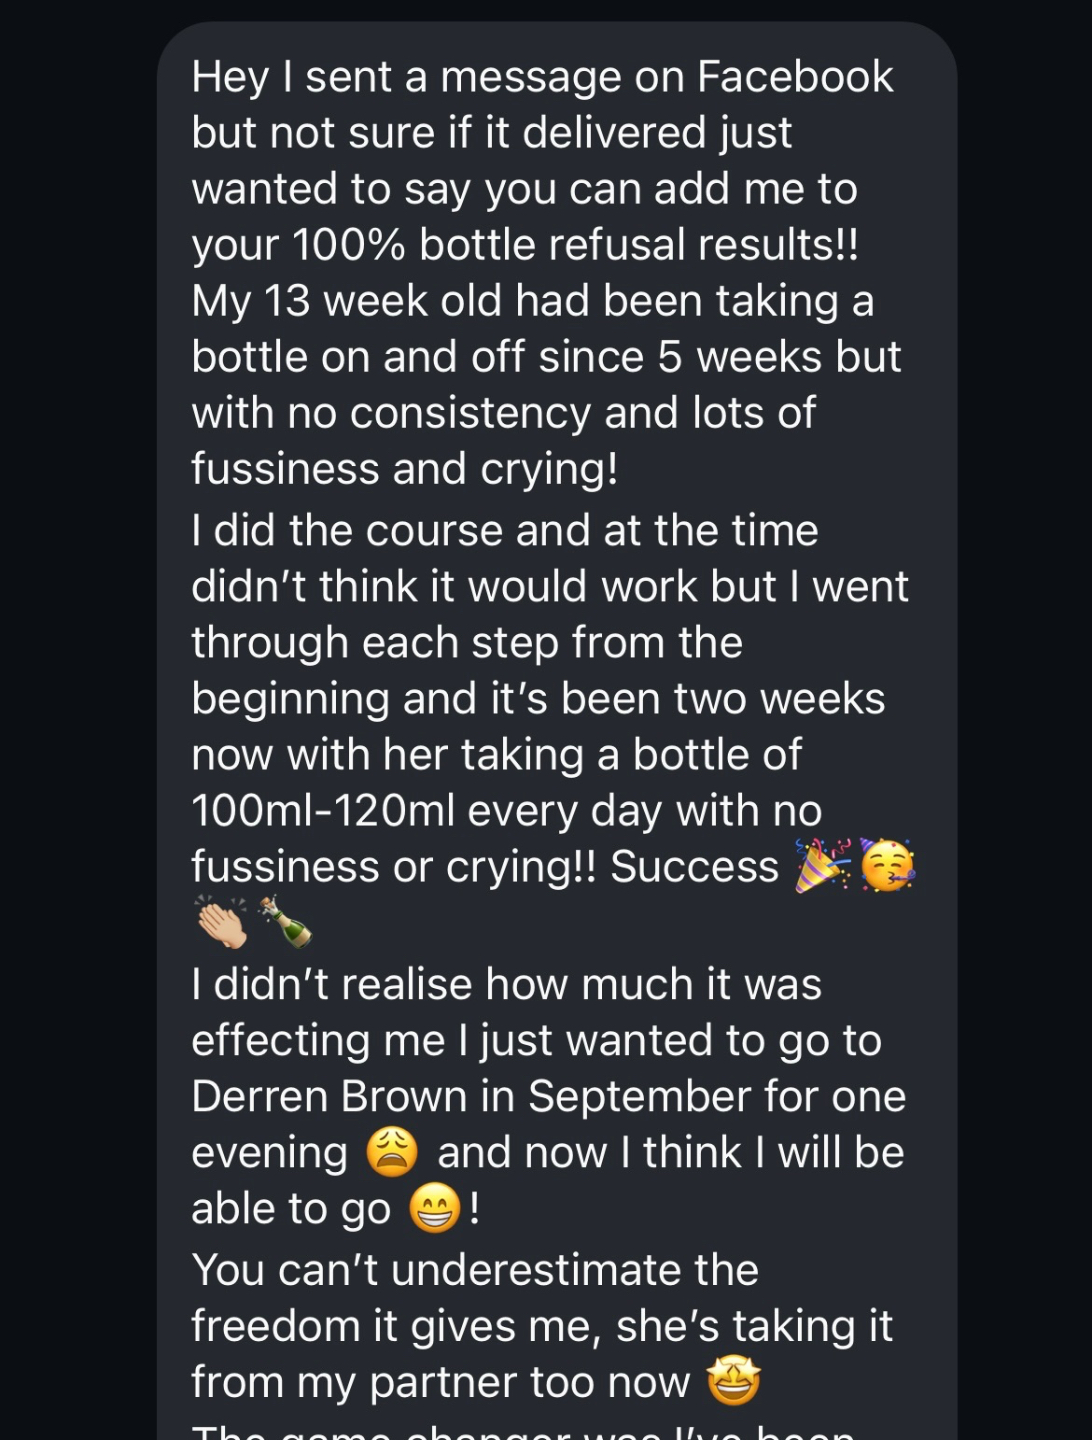Click the party popper emoji
1092x1440 pixels.
[823, 866]
